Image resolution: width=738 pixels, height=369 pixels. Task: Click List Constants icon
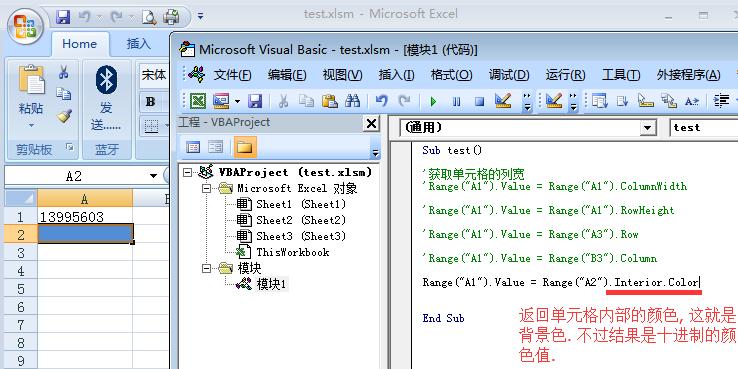point(622,100)
